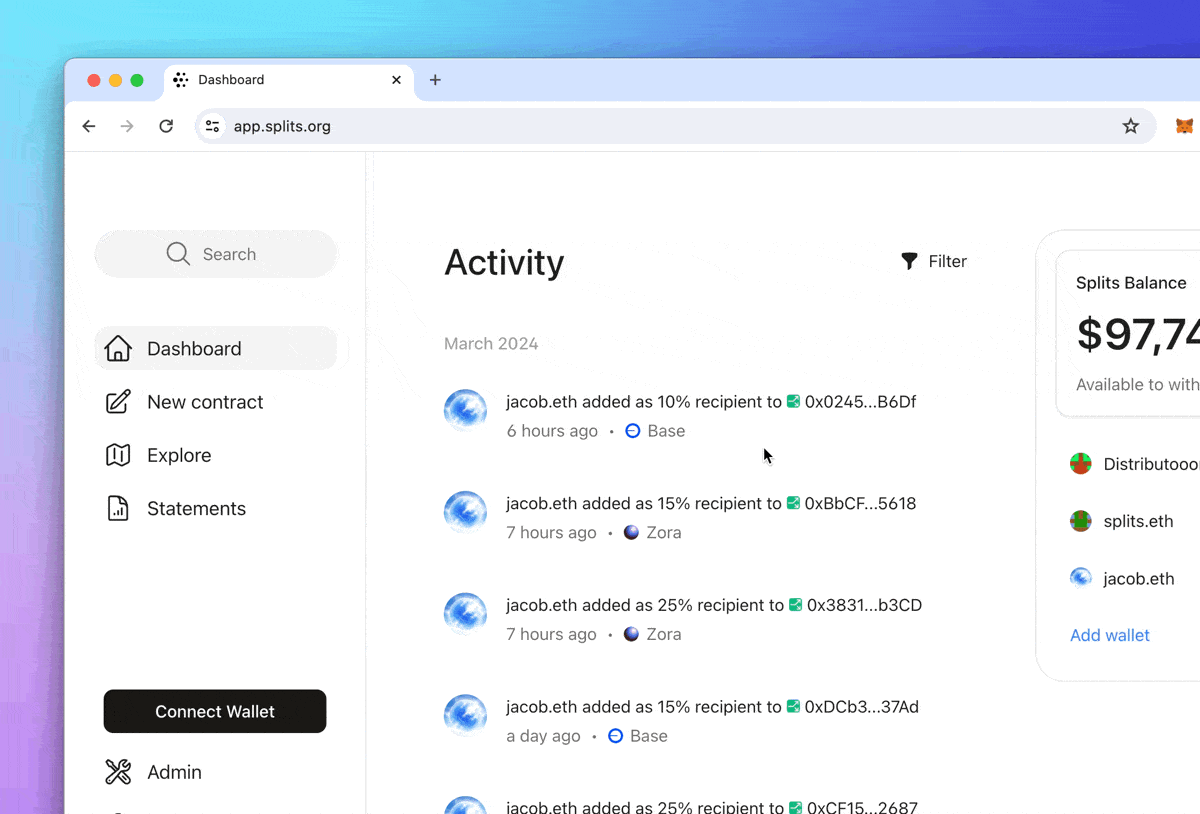Viewport: 1200px width, 814px height.
Task: Click the Dashboard house icon
Action: pos(118,348)
